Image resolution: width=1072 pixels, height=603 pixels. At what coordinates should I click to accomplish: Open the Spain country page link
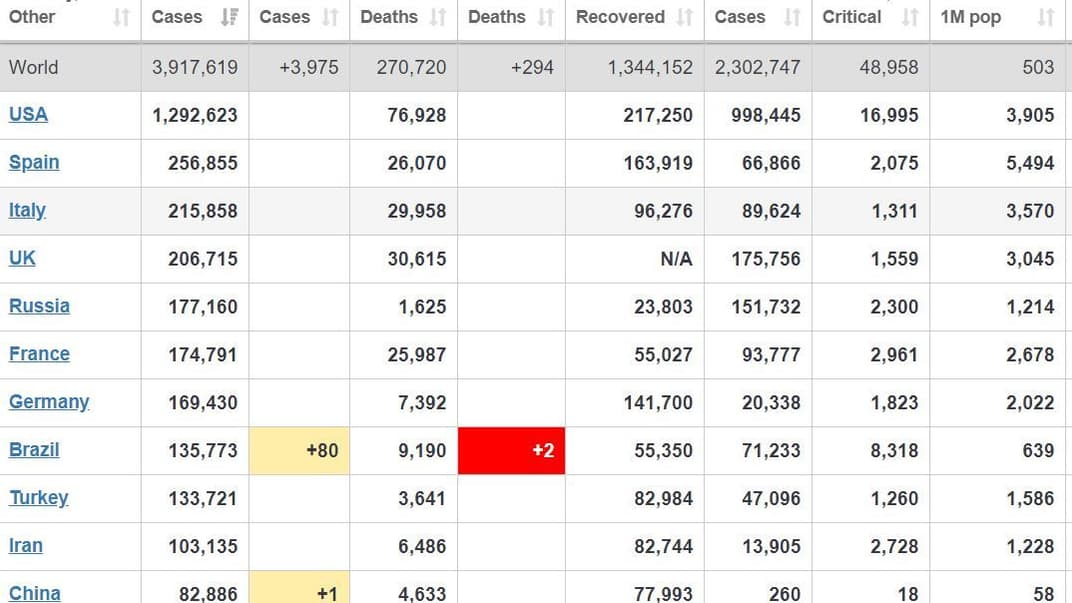(34, 162)
